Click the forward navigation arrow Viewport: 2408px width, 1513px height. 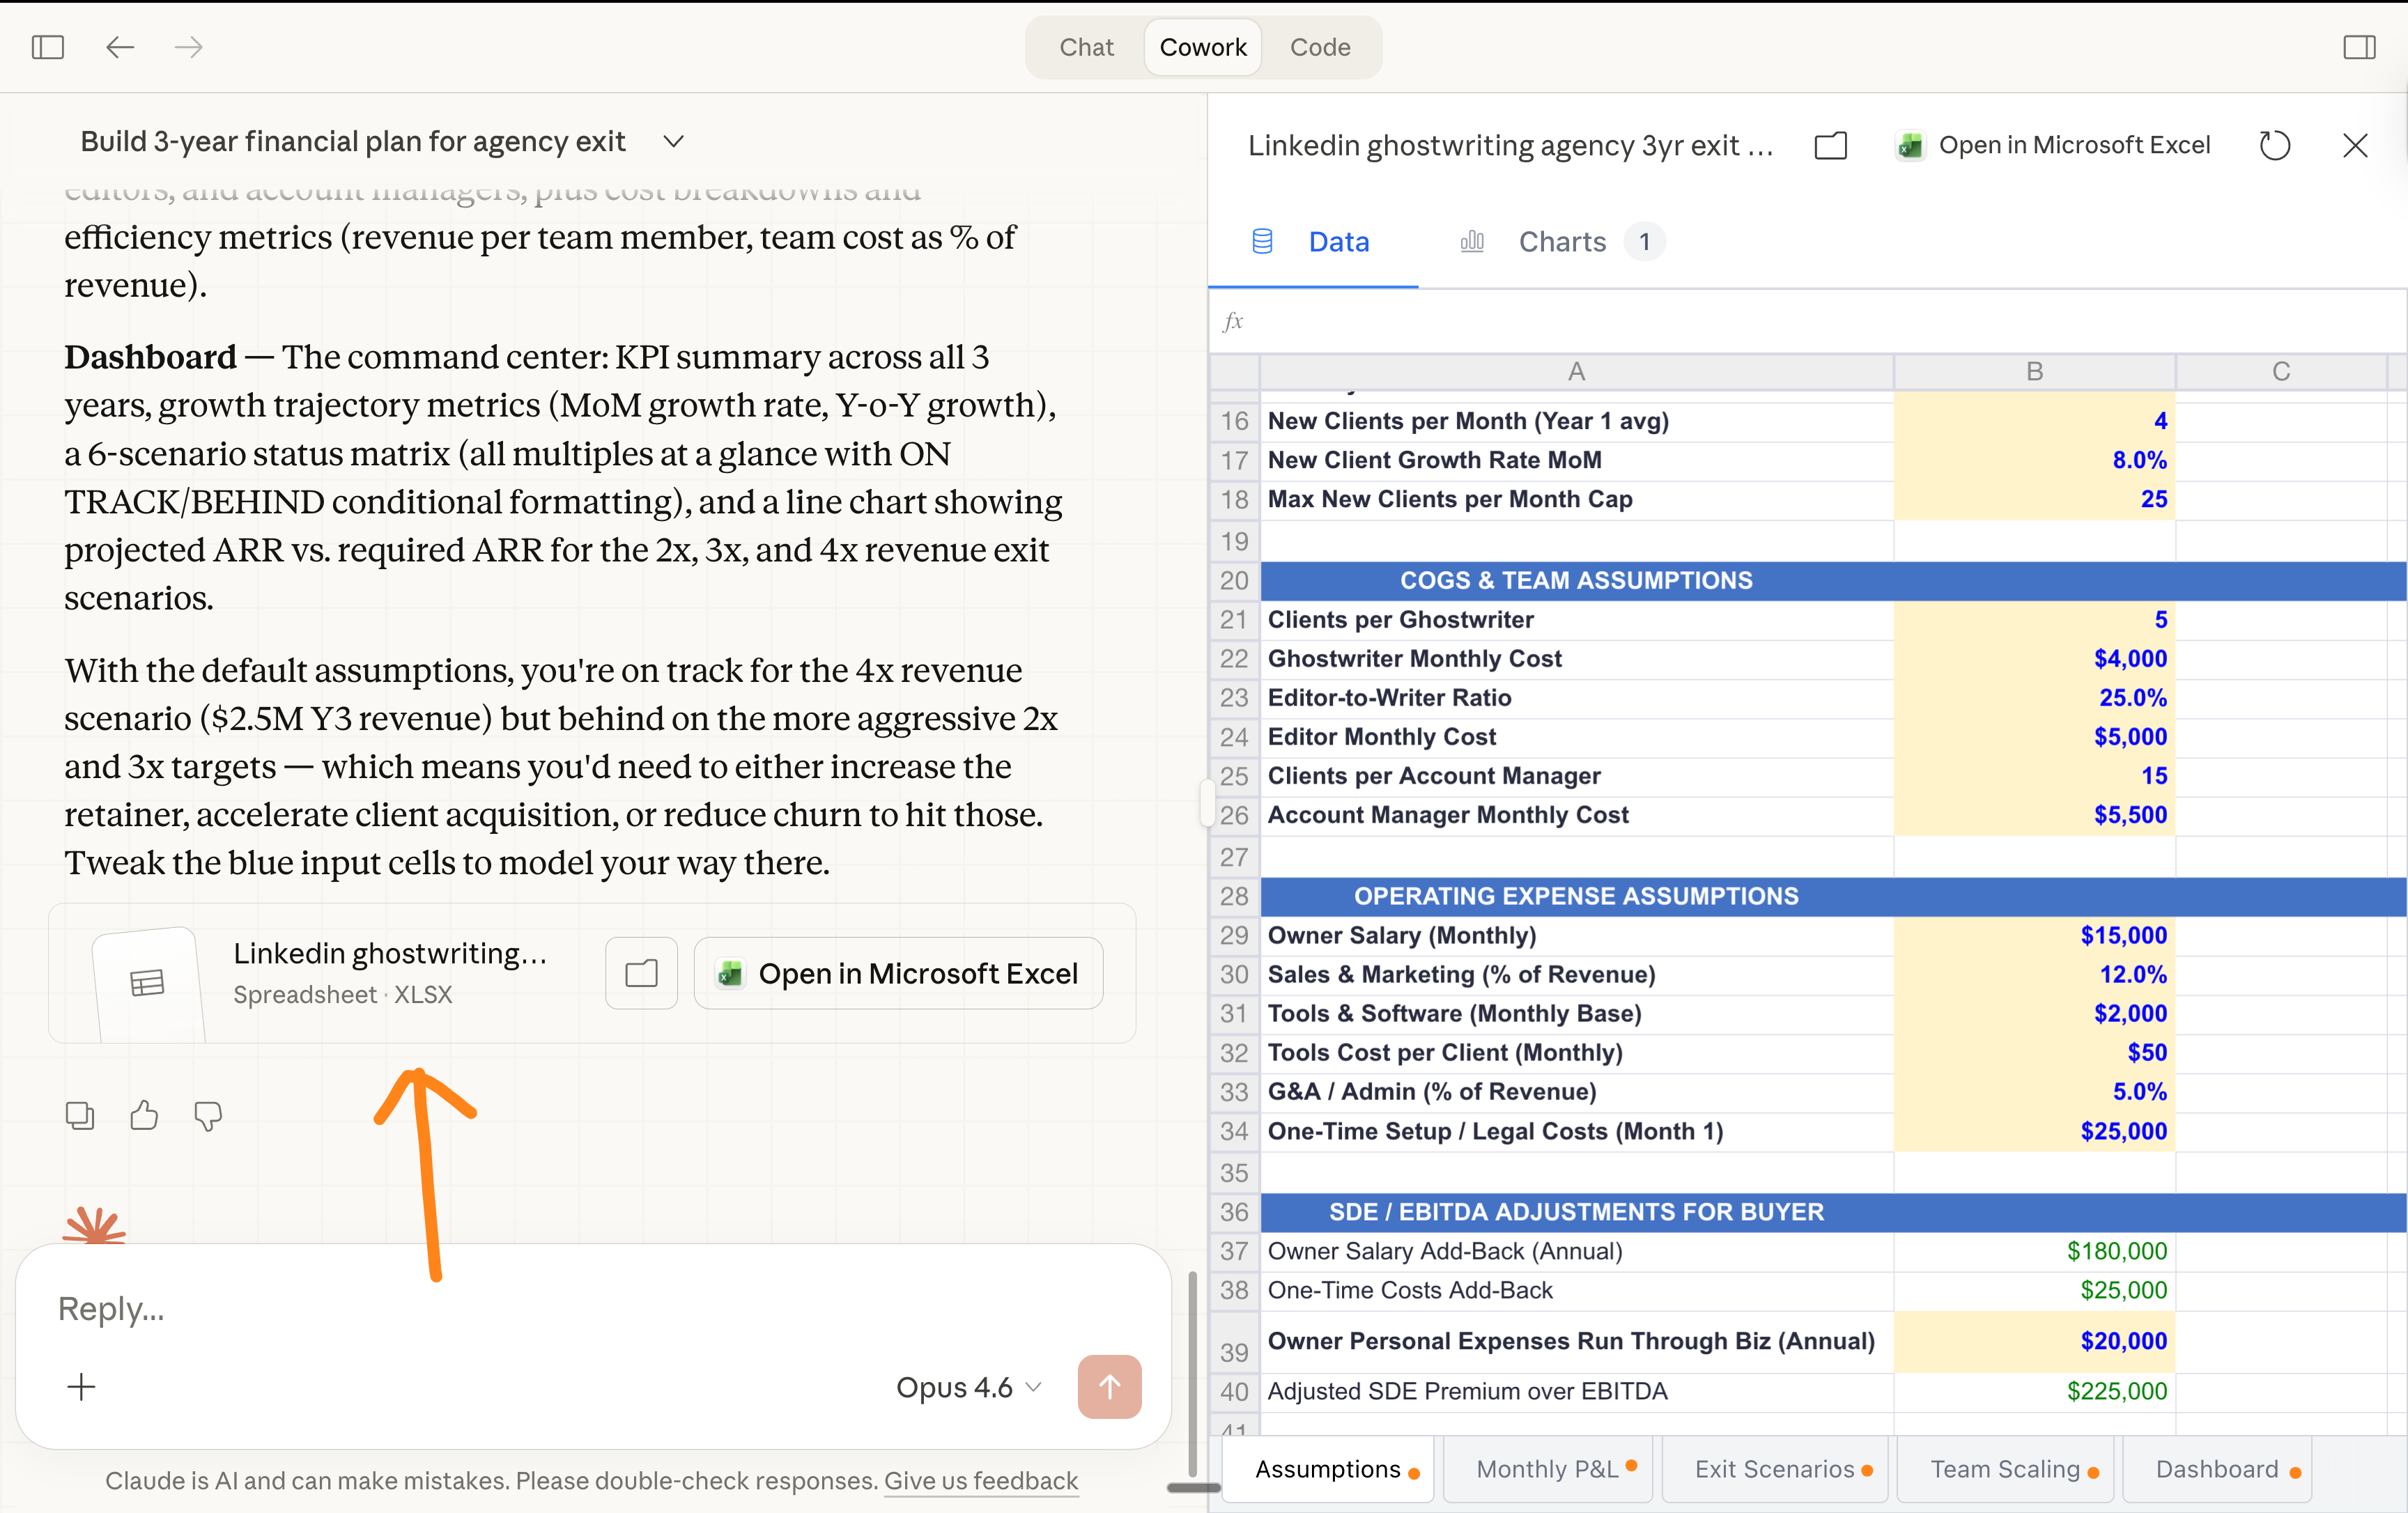tap(188, 47)
